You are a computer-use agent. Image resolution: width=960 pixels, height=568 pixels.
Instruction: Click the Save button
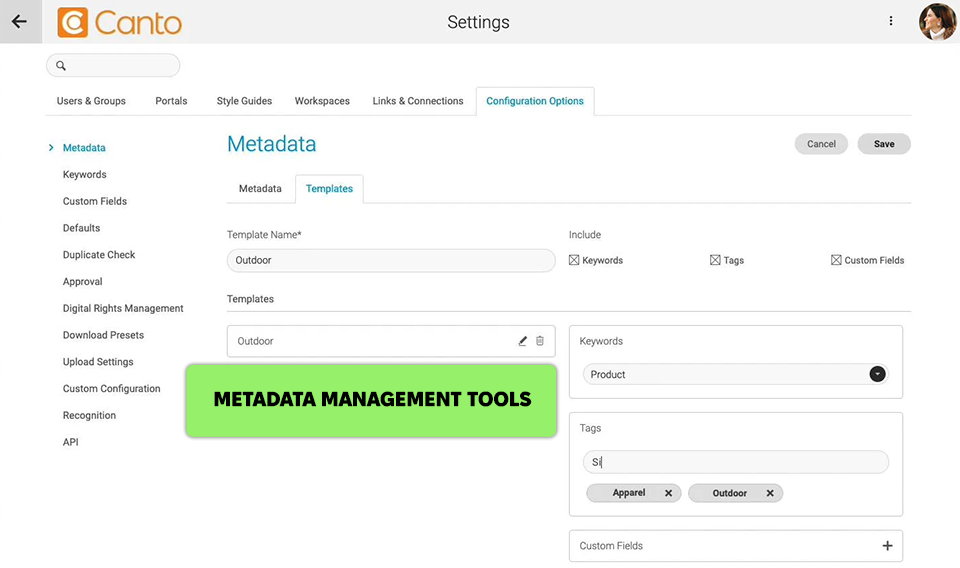coord(884,144)
